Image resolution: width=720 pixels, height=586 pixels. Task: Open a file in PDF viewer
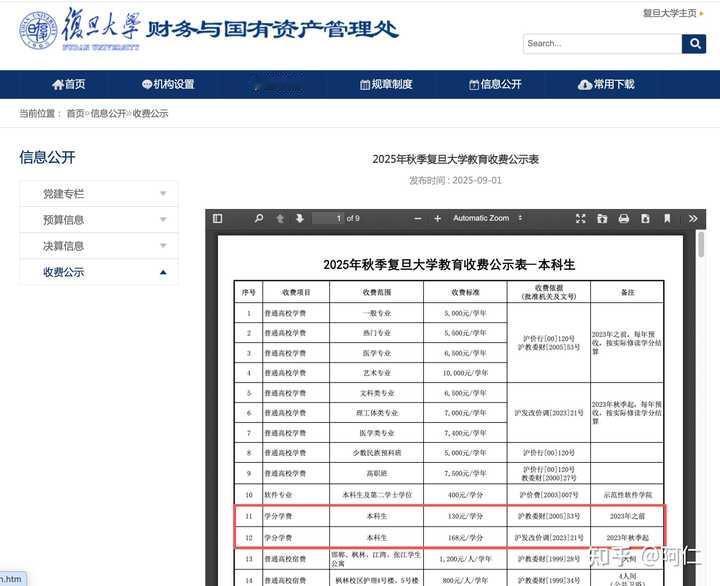tap(602, 219)
